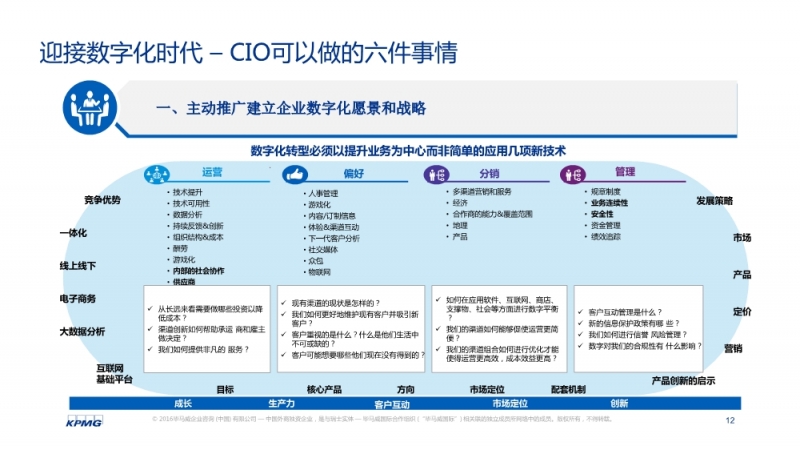Click the bullet 技术可用性
This screenshot has width=800, height=450.
click(x=191, y=203)
